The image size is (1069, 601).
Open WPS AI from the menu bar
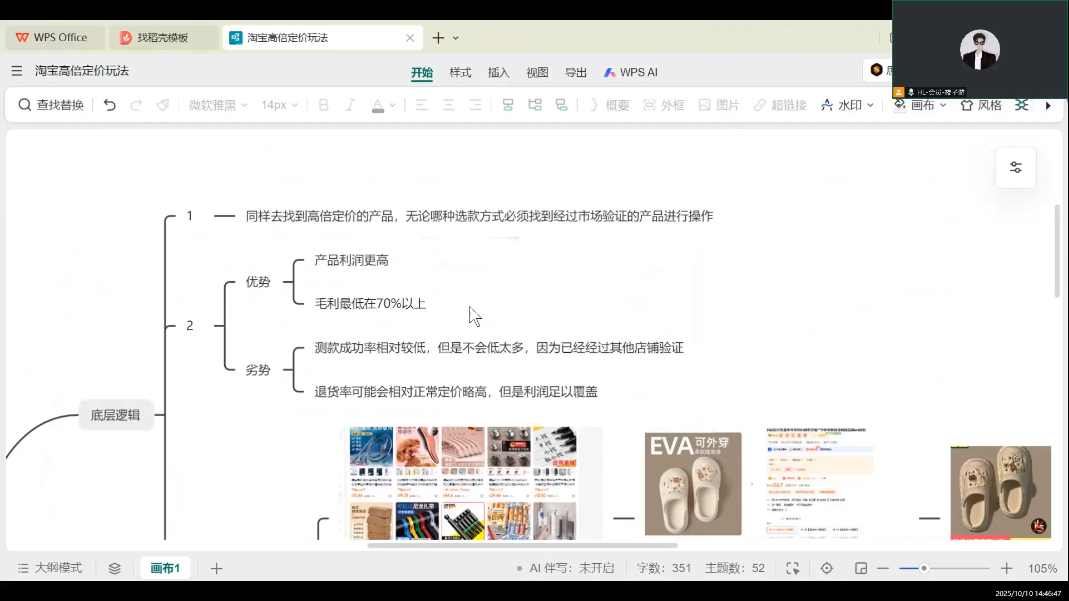[x=630, y=72]
